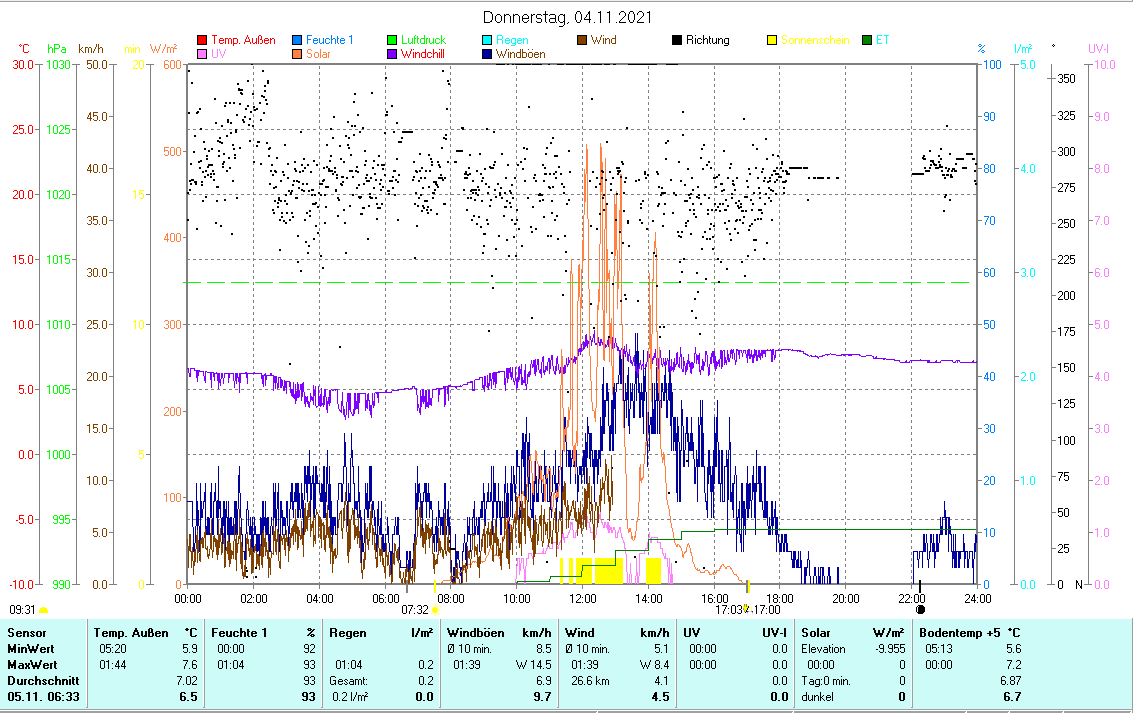Screen dimensions: 1133x713
Task: Click the red Temp. Außen legend swatch
Action: pos(202,40)
